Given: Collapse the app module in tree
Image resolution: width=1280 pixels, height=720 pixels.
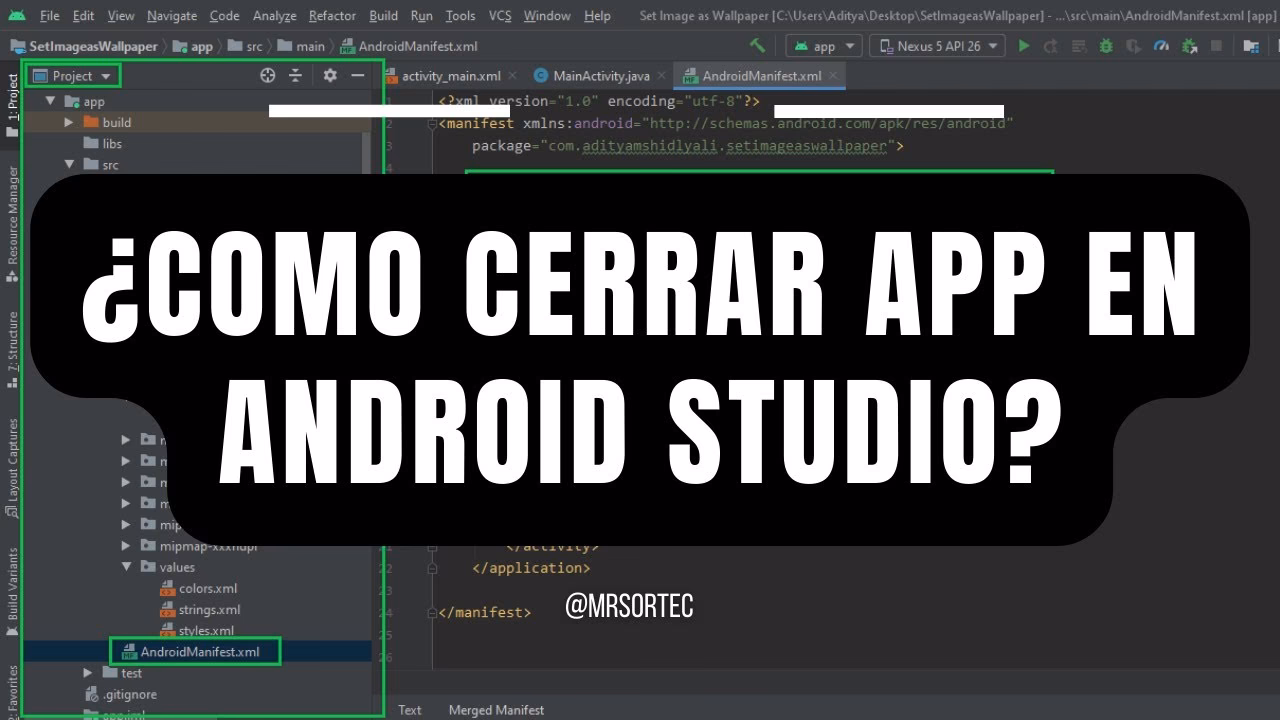Looking at the screenshot, I should point(51,101).
